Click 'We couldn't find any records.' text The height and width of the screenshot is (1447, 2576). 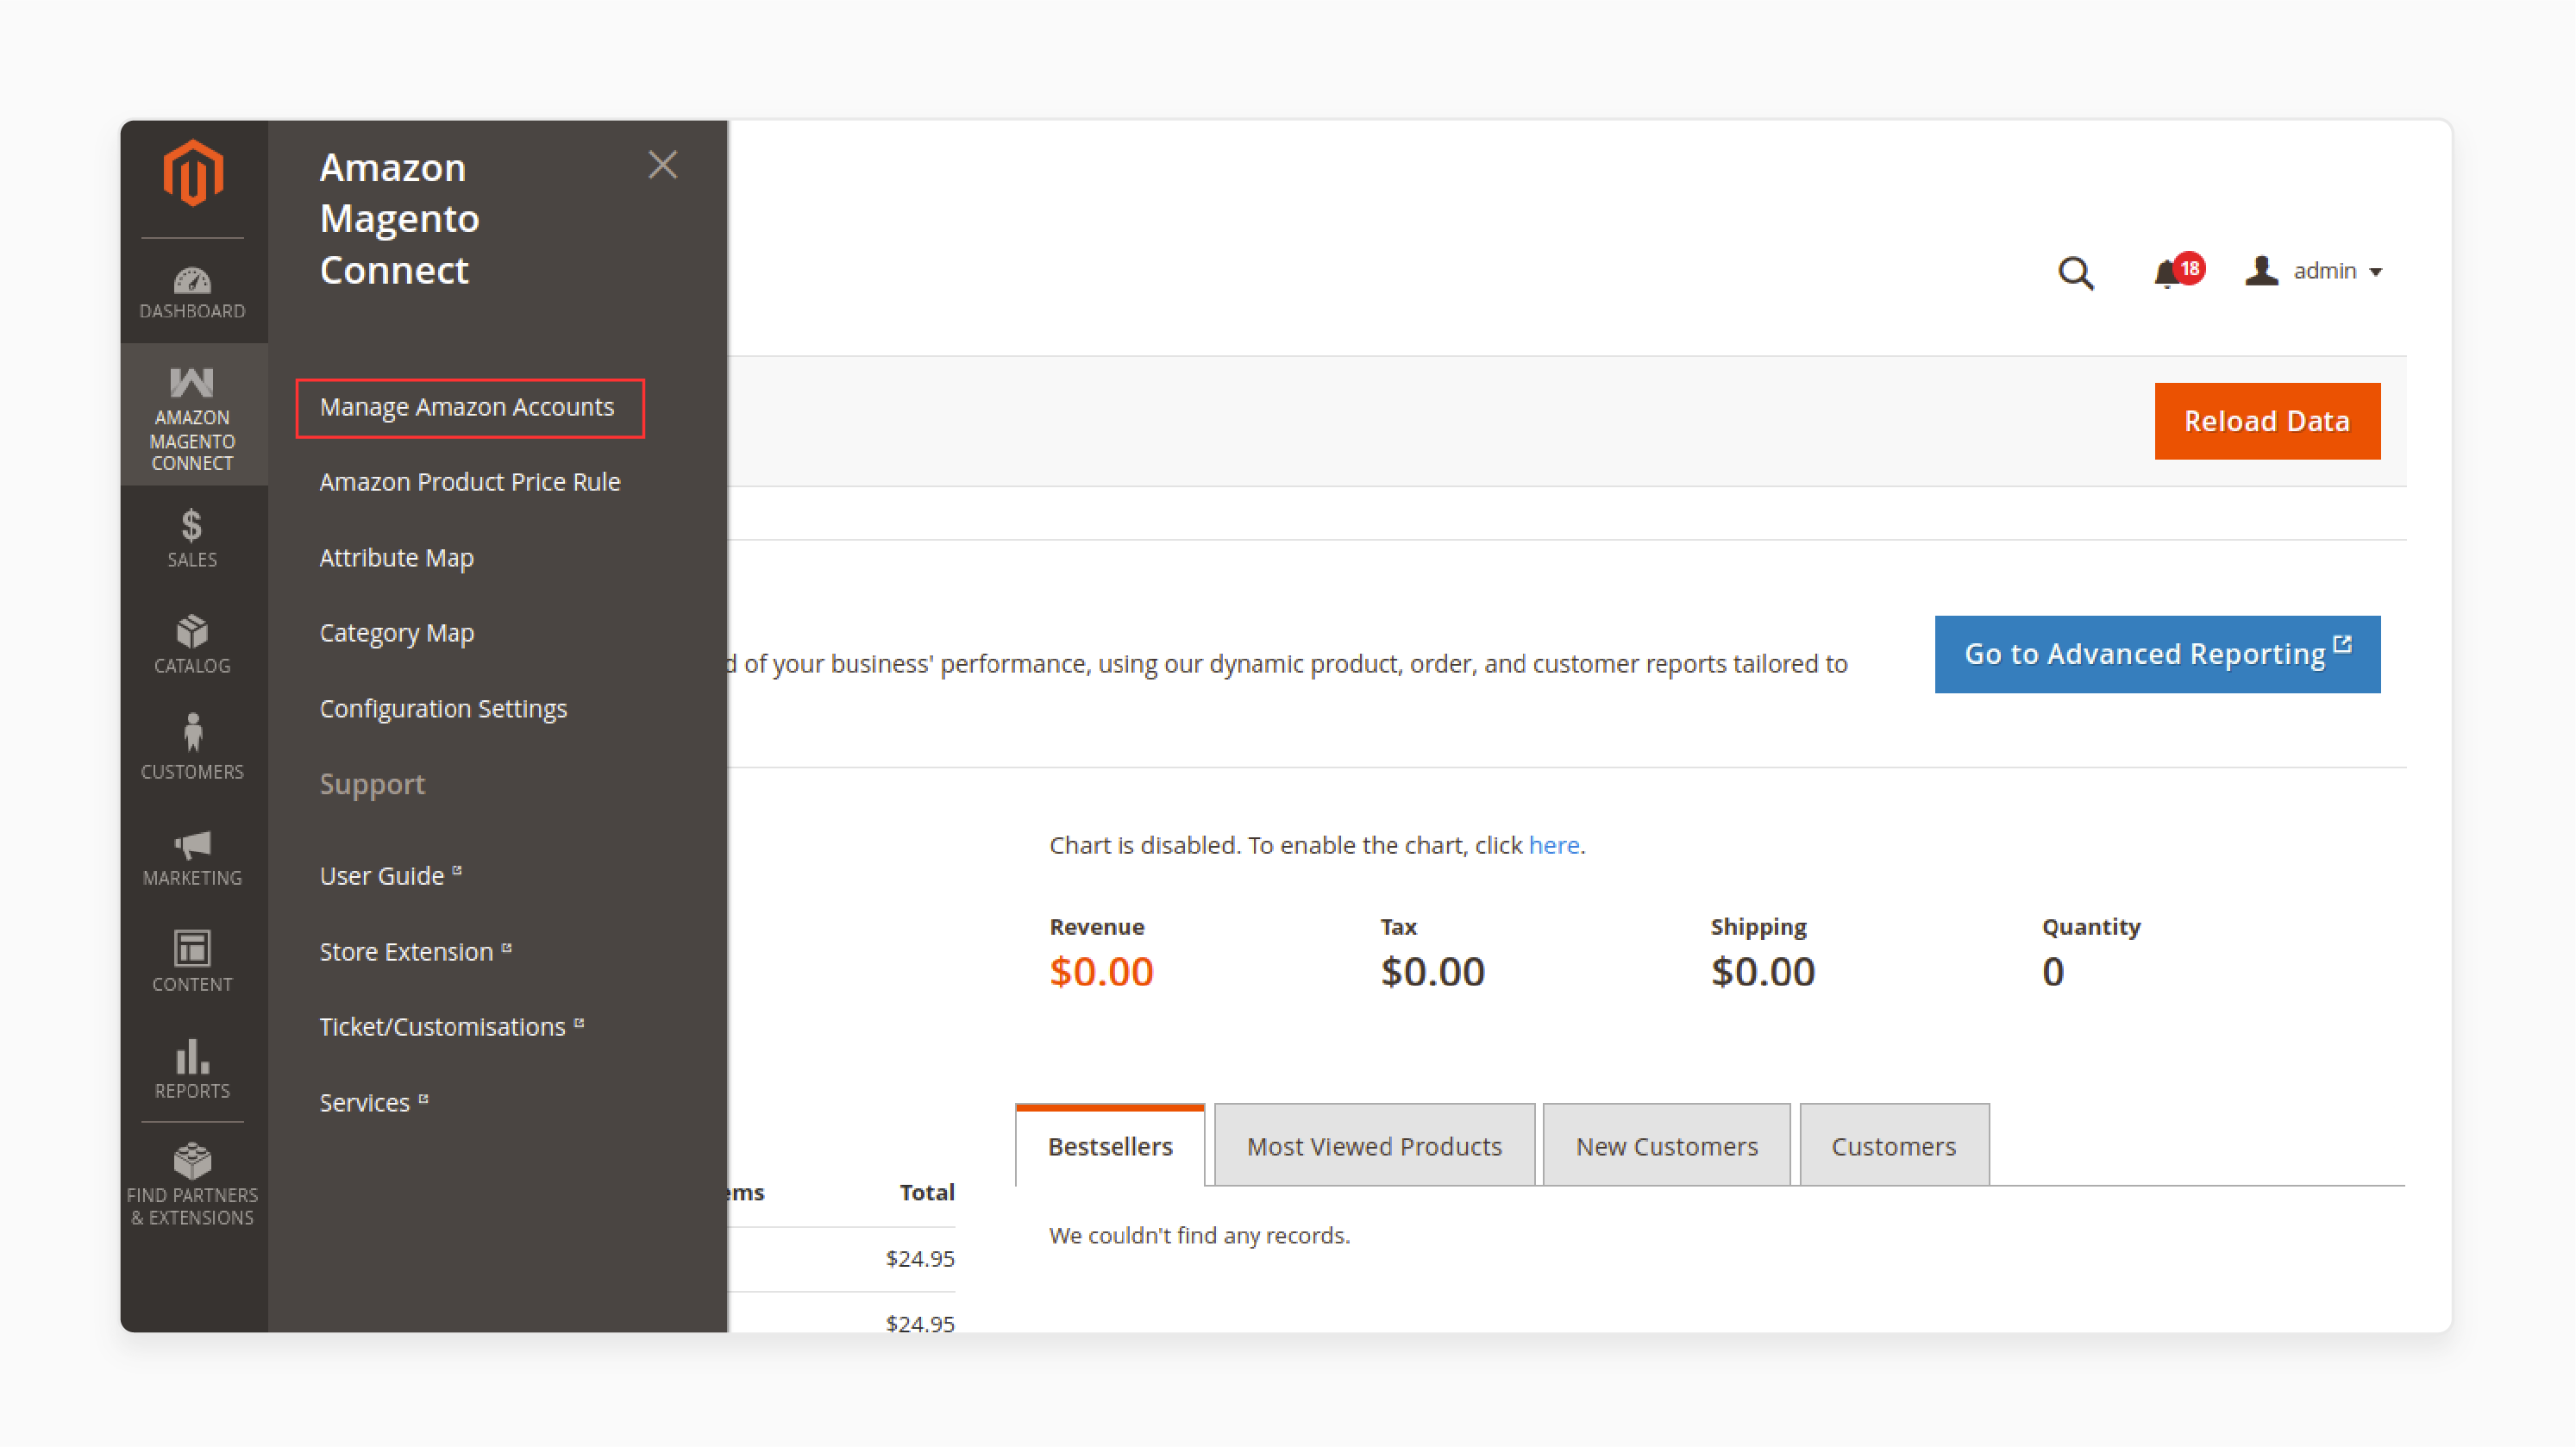tap(1199, 1236)
